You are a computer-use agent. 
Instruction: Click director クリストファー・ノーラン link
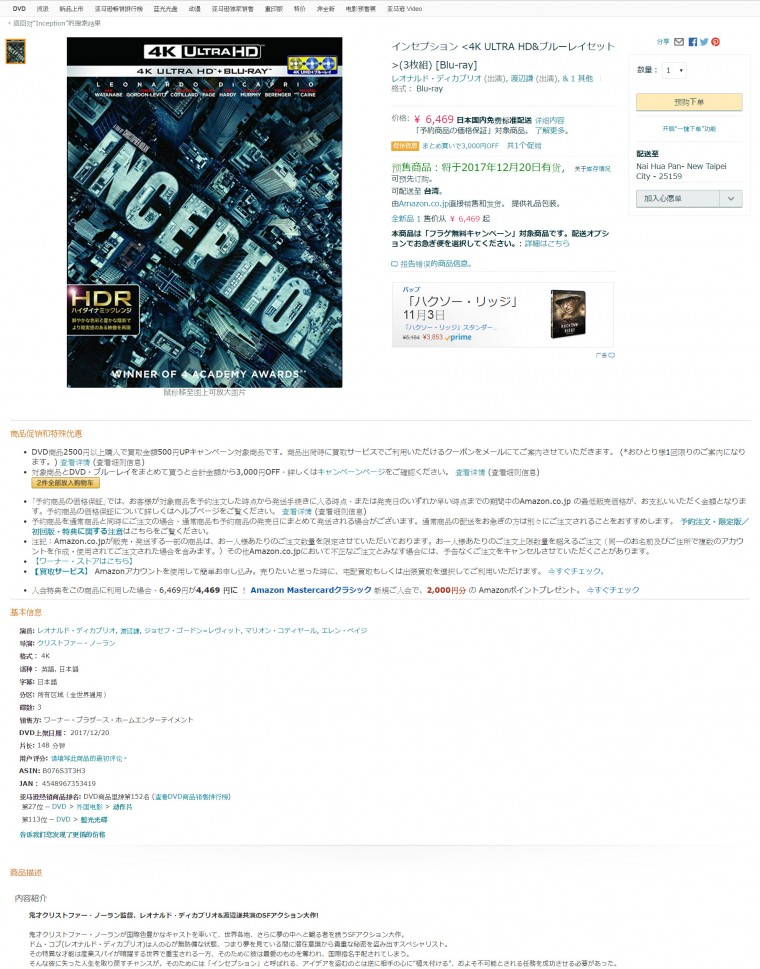[x=76, y=643]
